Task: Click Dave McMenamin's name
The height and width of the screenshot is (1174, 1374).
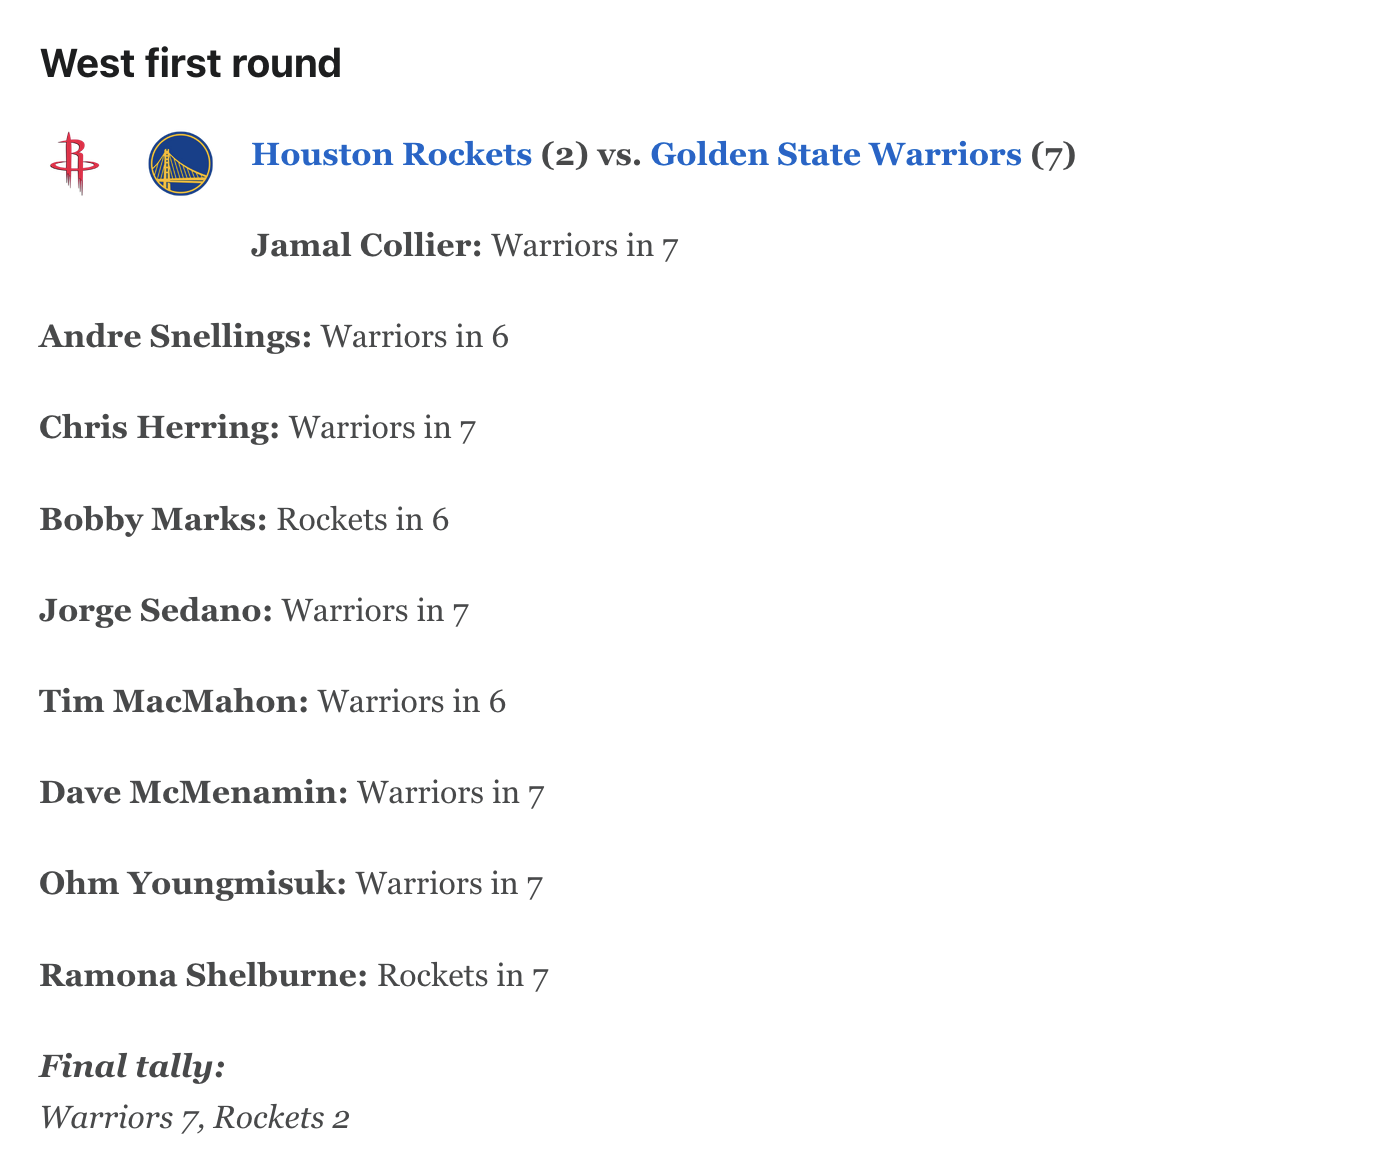Action: point(194,793)
